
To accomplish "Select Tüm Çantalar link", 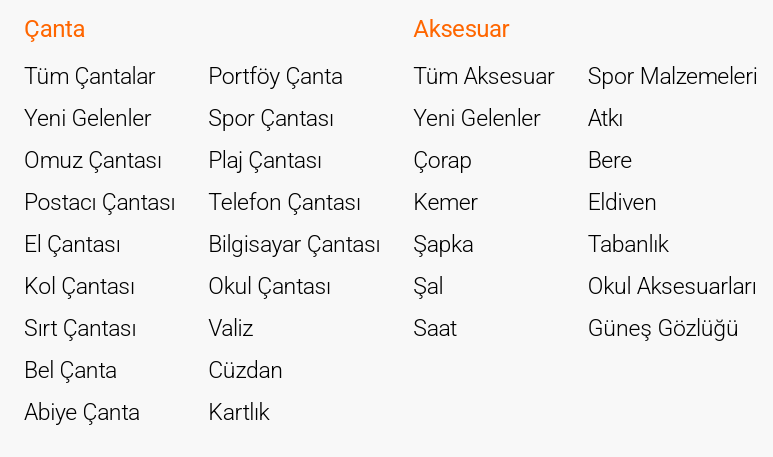I will click(x=90, y=76).
